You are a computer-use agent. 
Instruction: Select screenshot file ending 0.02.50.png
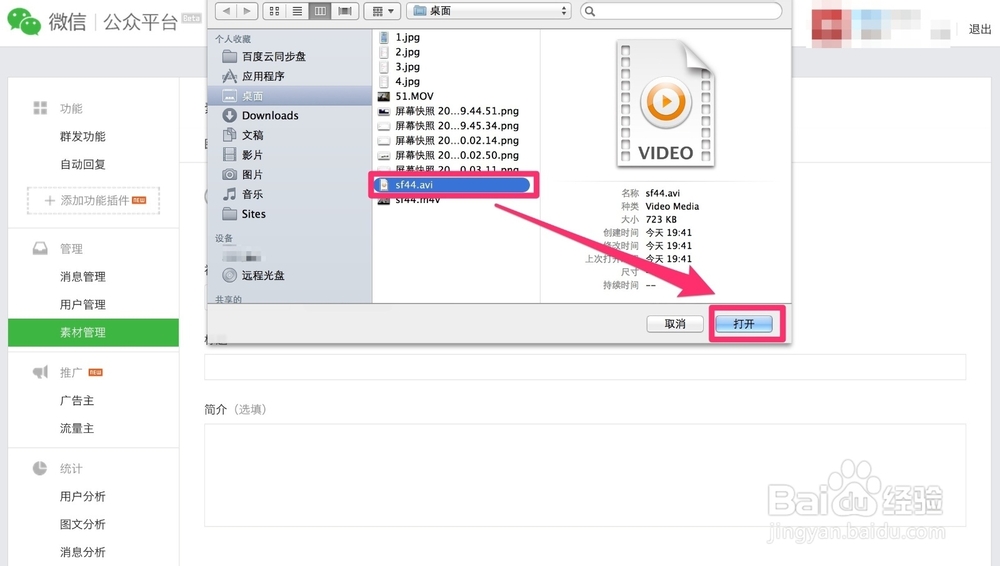(x=455, y=154)
